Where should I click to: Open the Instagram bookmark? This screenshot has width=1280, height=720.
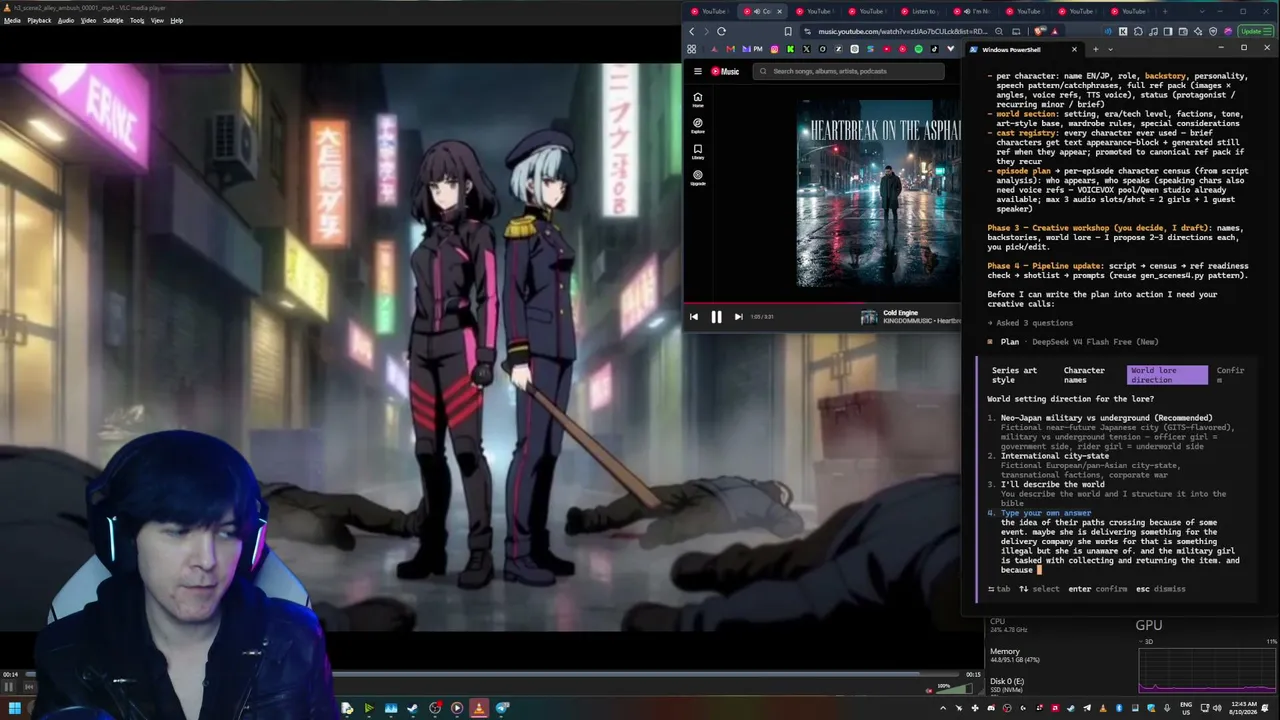pyautogui.click(x=774, y=49)
